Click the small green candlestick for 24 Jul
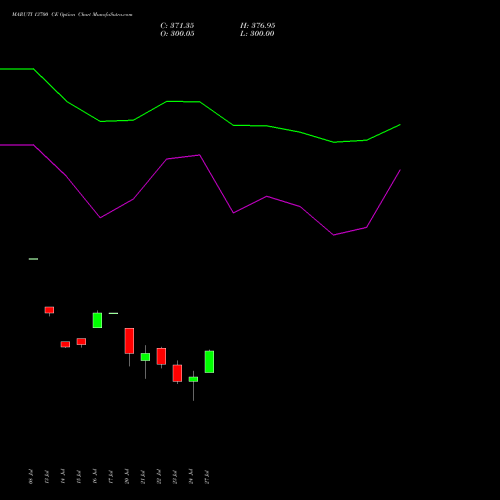 coord(193,379)
